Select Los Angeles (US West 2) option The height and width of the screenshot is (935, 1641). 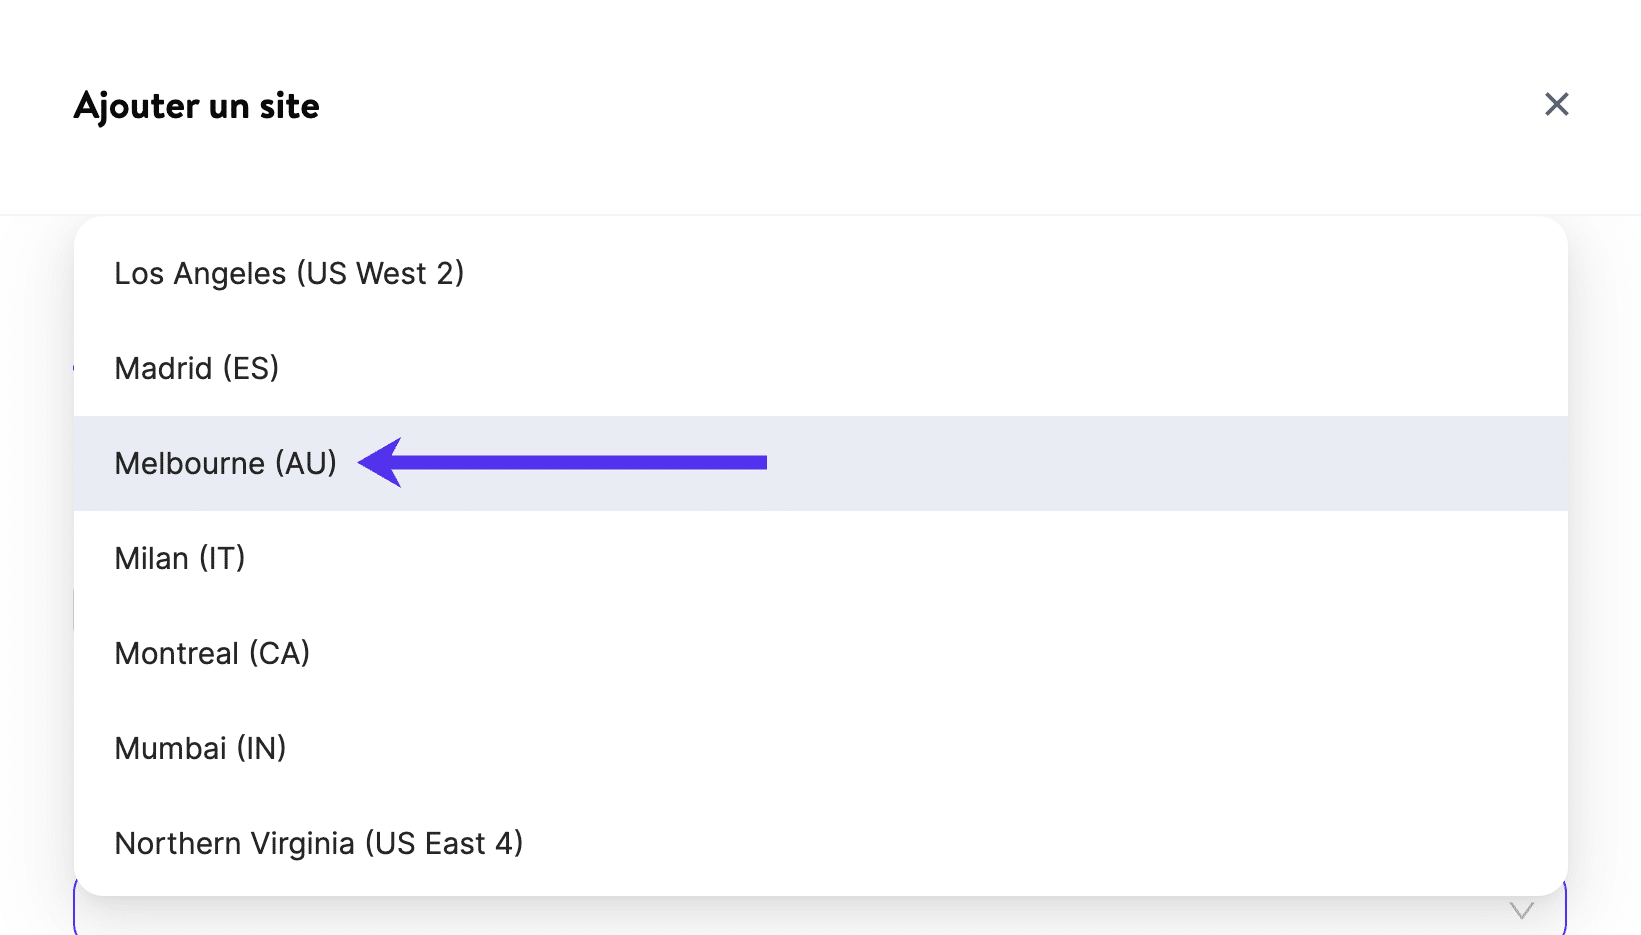(x=289, y=273)
